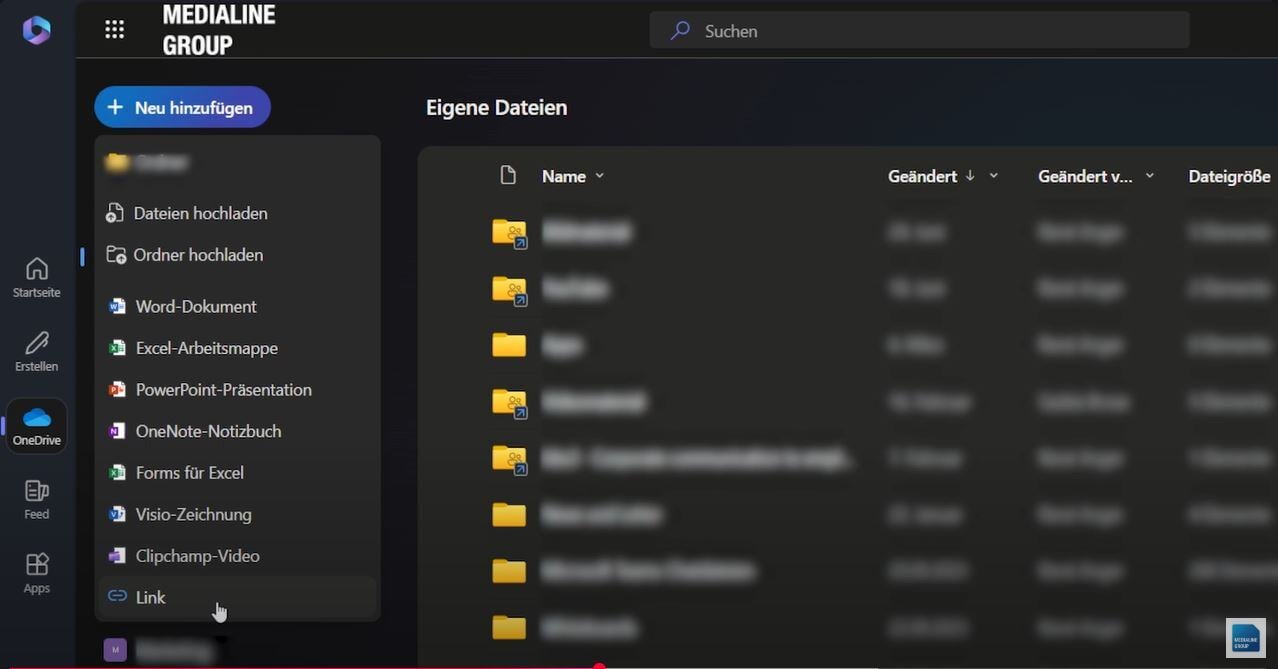Screen dimensions: 1278x669
Task: Open Apps in the sidebar
Action: click(x=37, y=574)
